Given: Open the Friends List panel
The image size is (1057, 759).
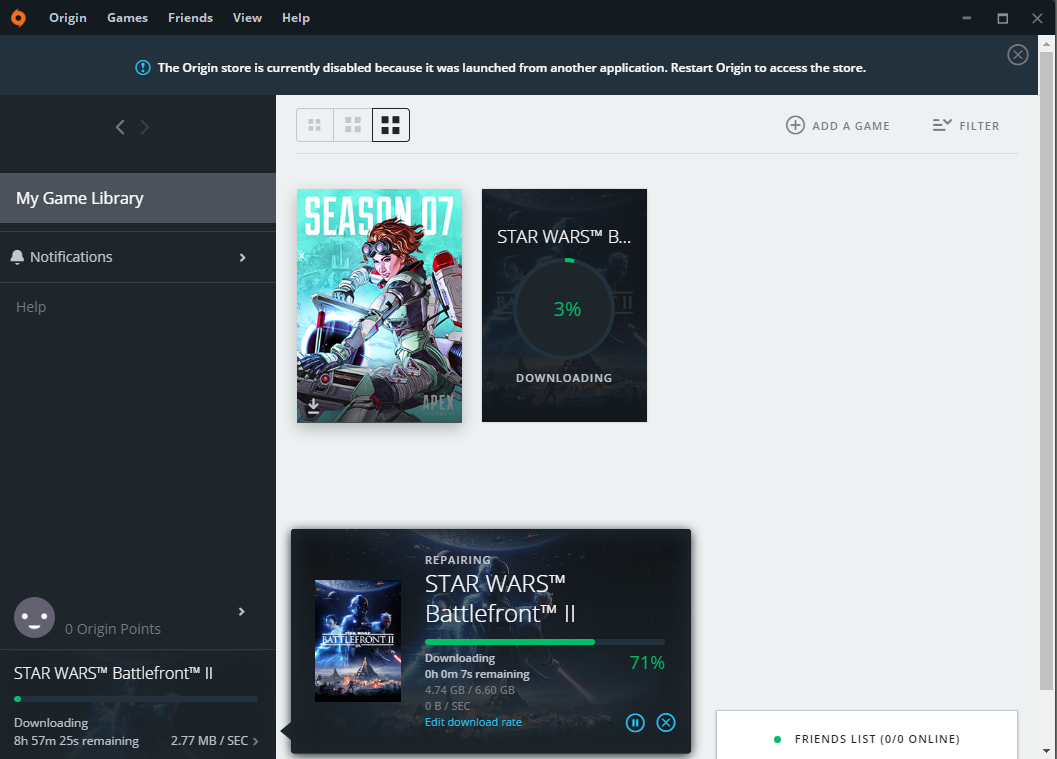Looking at the screenshot, I should click(x=867, y=735).
